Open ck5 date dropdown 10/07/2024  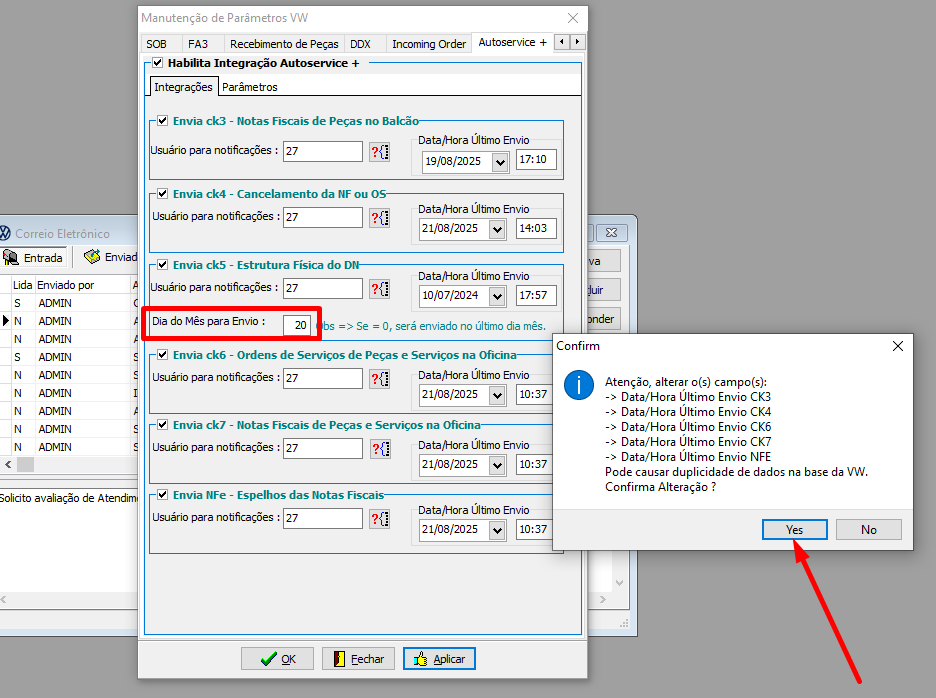tap(497, 296)
